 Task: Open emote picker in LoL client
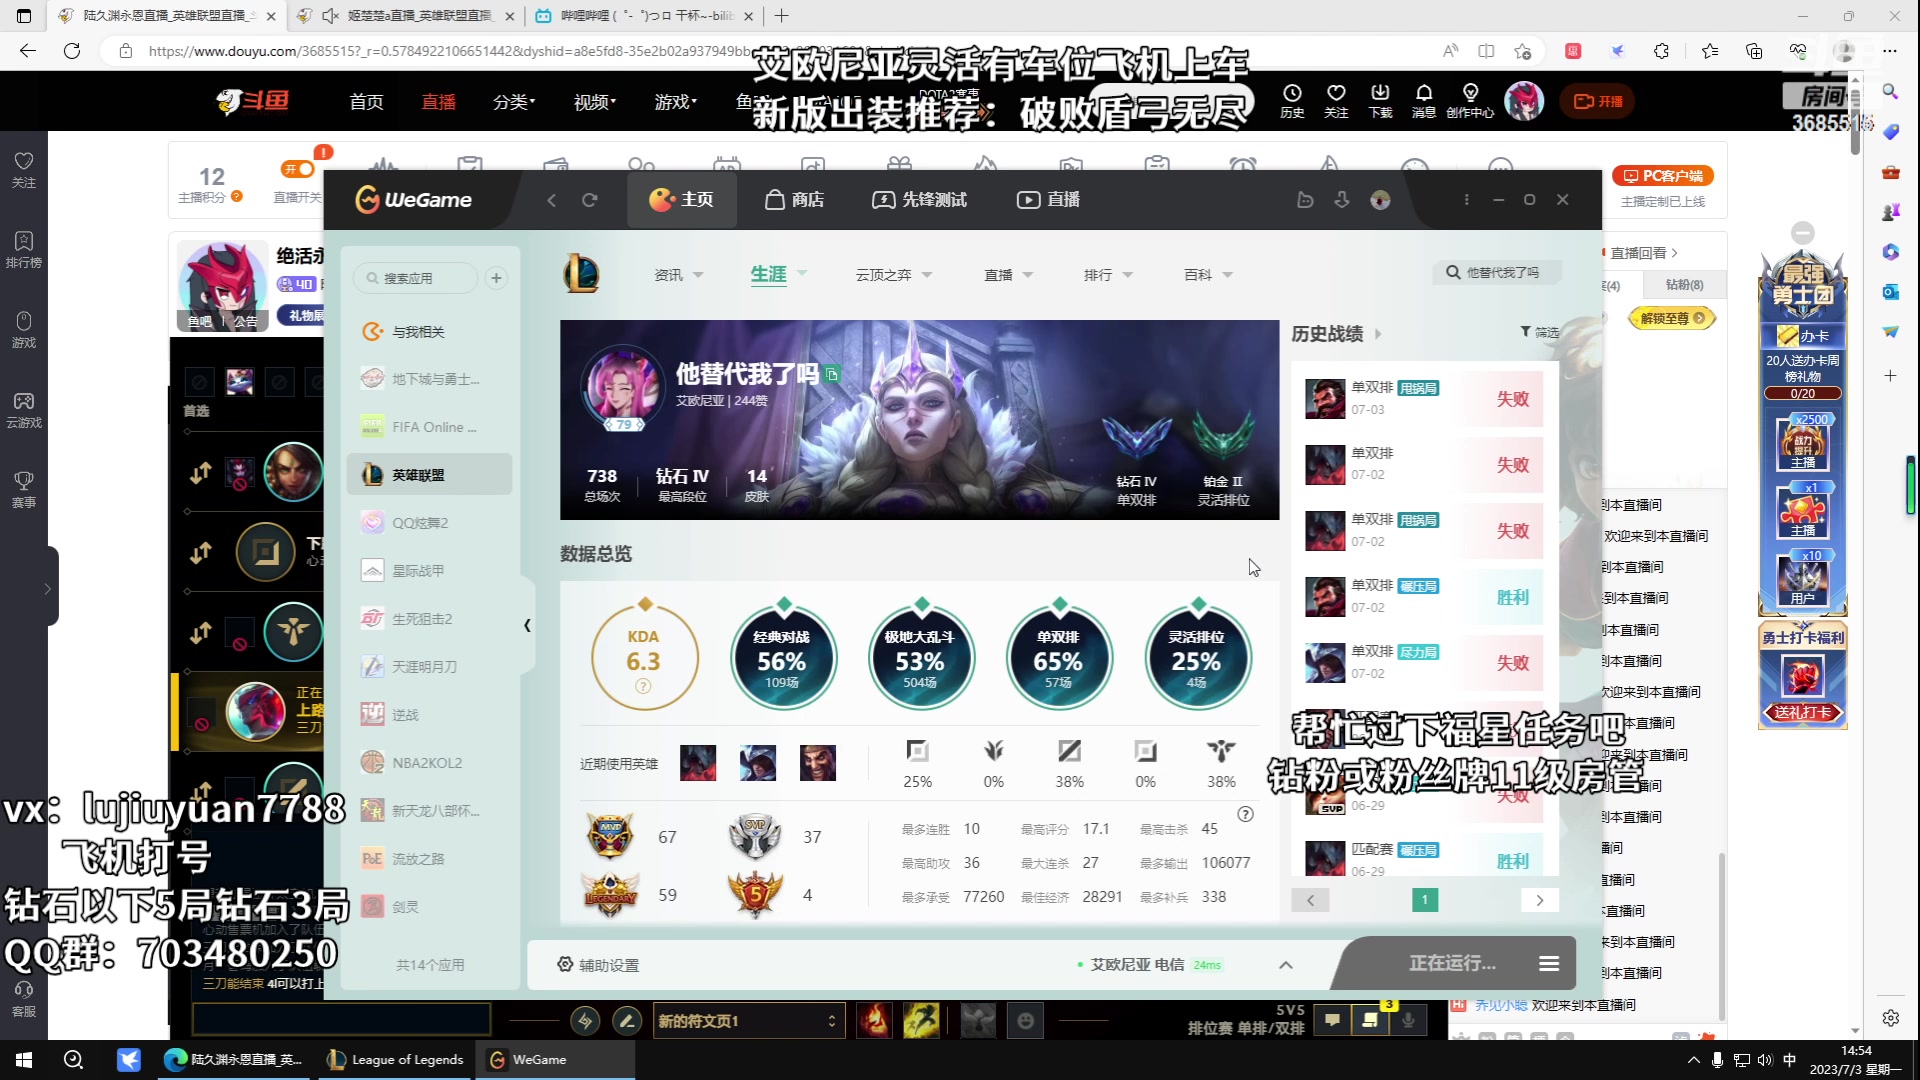click(x=1025, y=1021)
